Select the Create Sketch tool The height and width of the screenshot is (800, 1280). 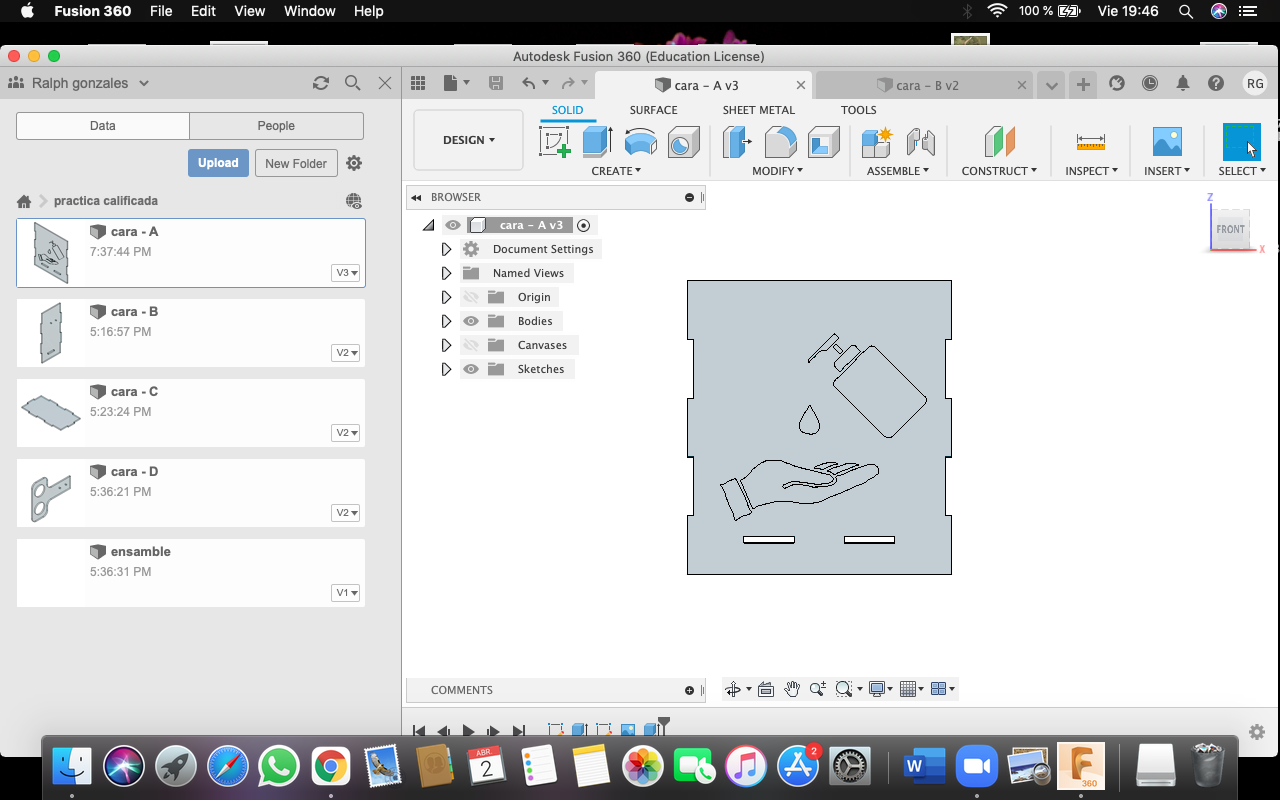coord(554,142)
